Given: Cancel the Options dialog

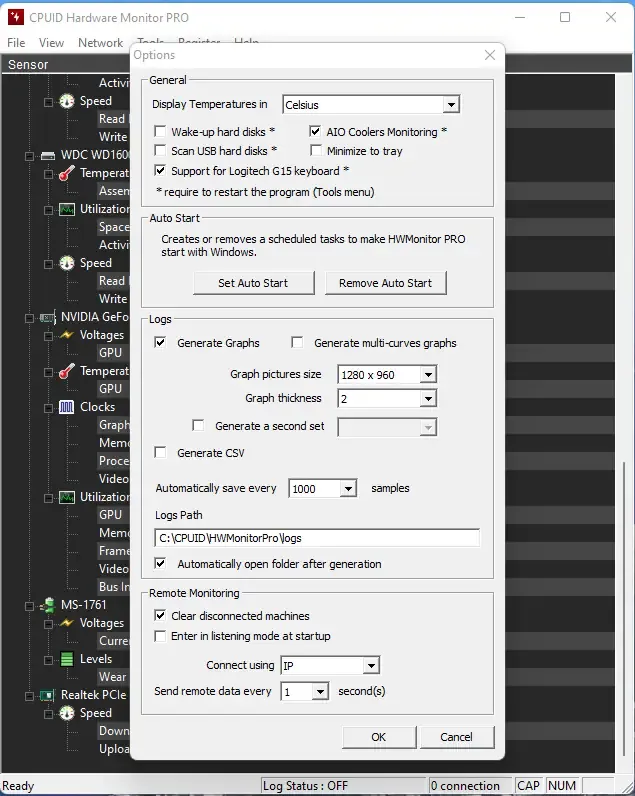Looking at the screenshot, I should click(x=456, y=737).
